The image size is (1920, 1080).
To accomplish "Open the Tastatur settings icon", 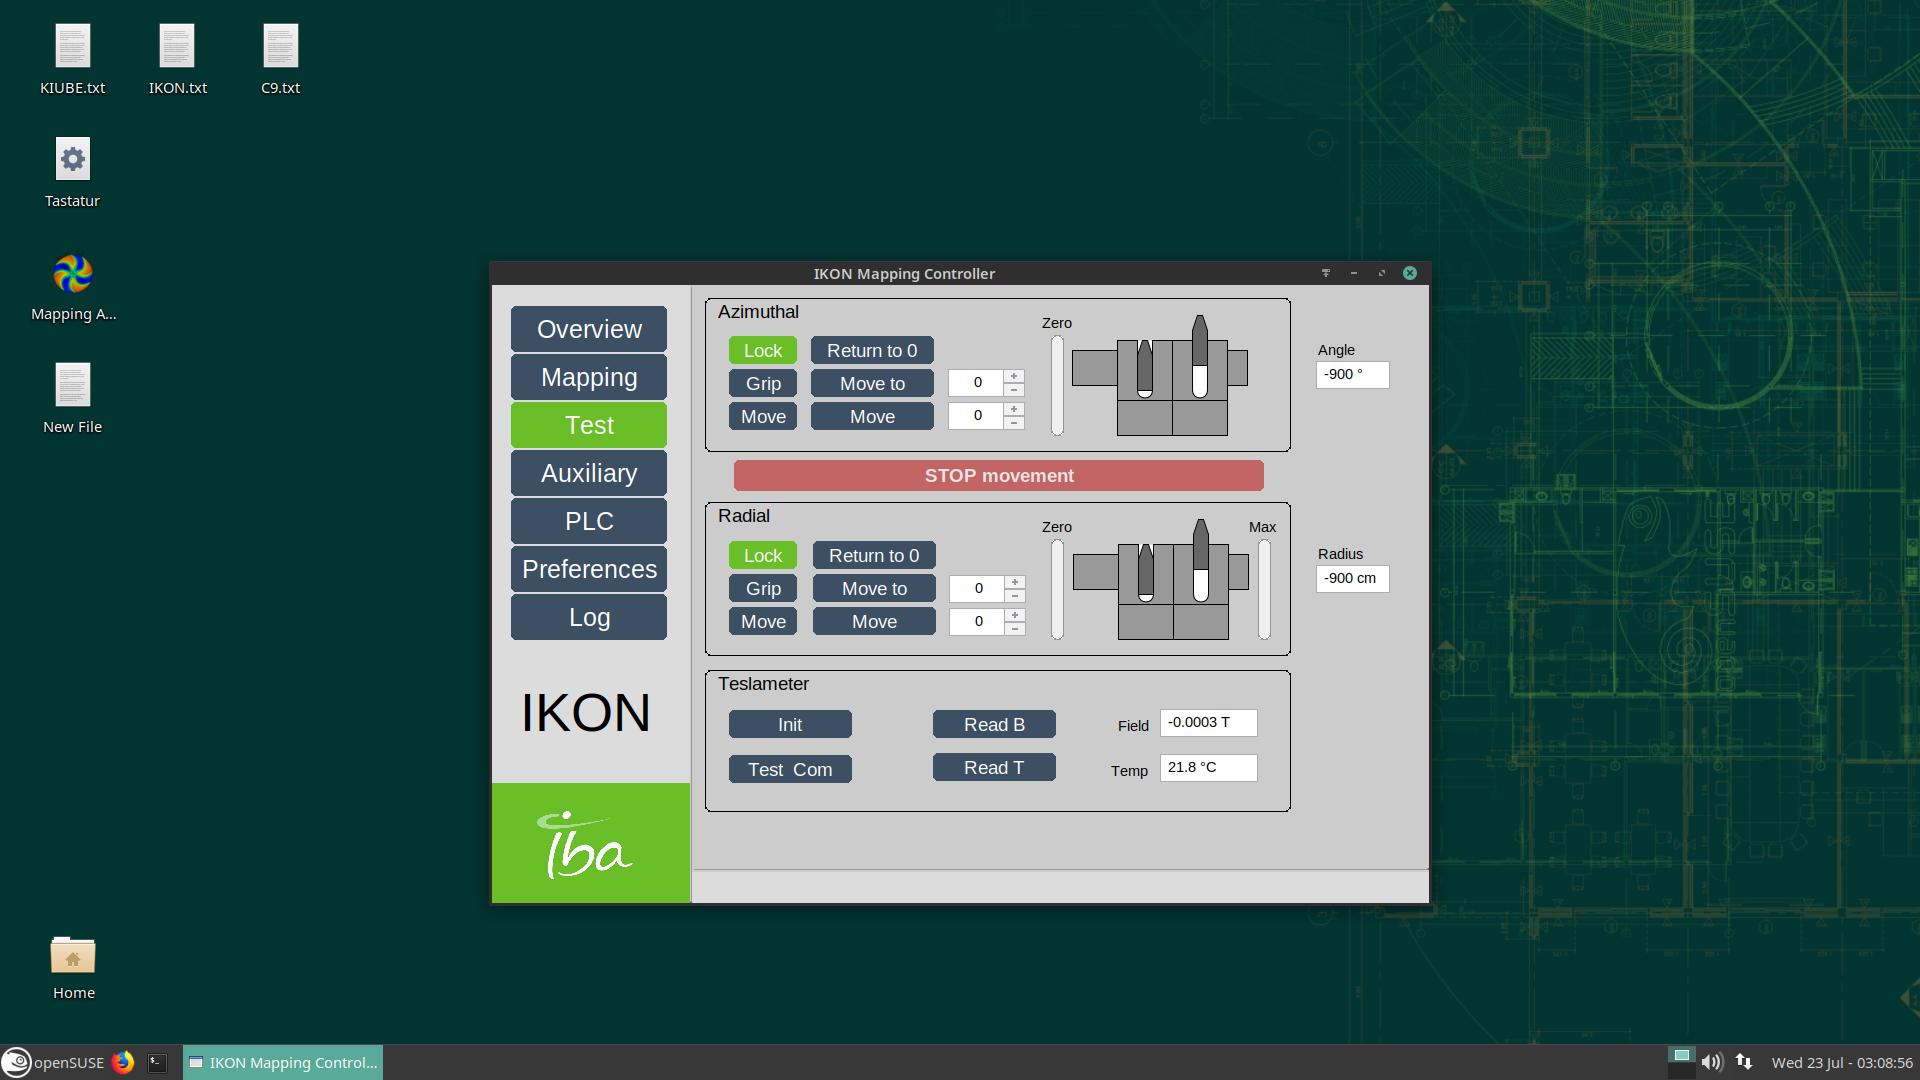I will tap(72, 173).
